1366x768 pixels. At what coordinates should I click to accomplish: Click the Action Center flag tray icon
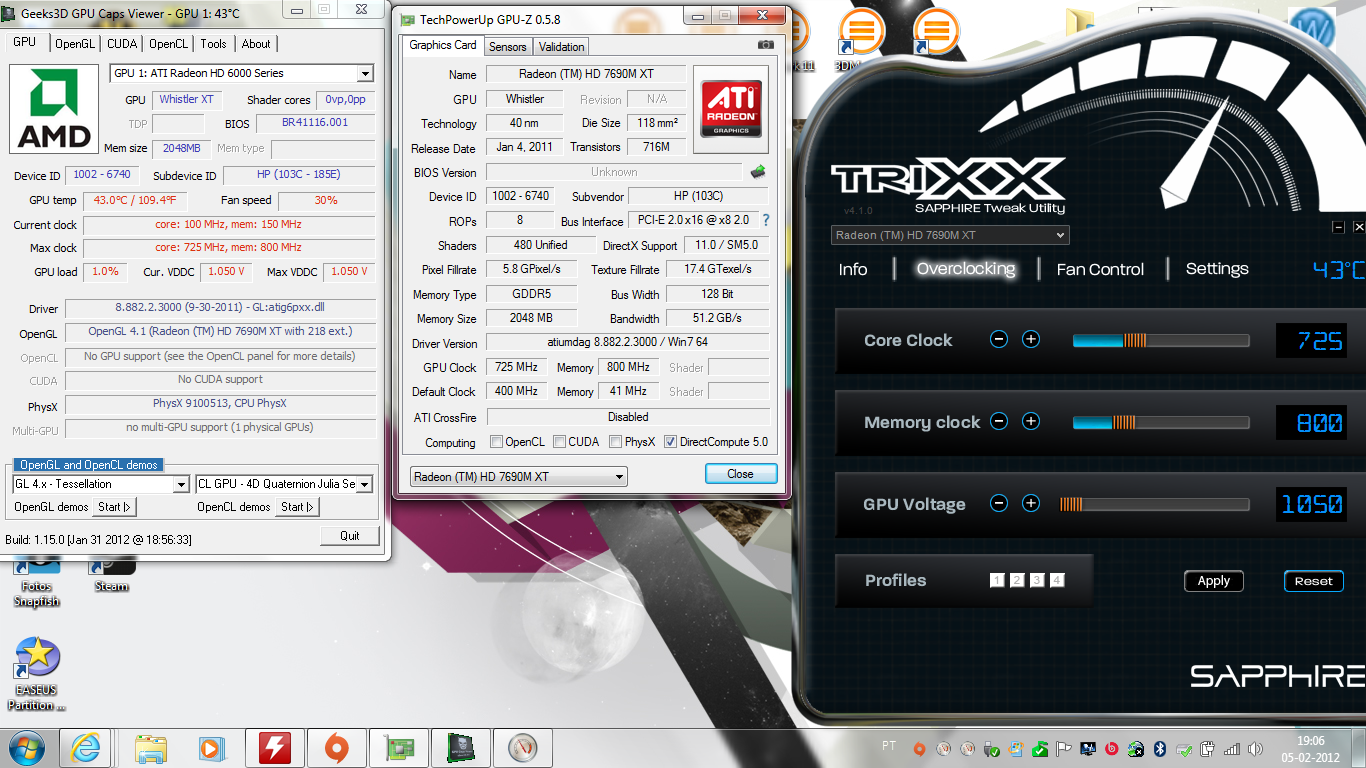(x=1063, y=748)
